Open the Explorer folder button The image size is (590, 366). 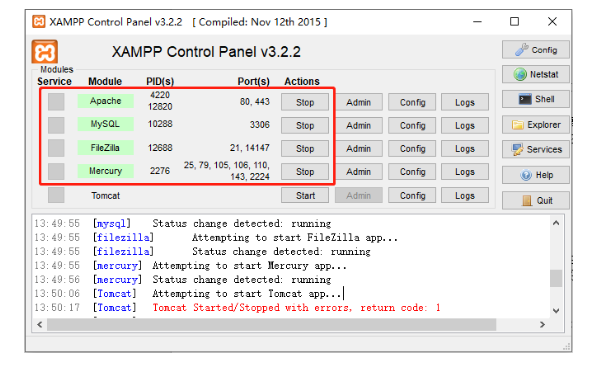(535, 125)
